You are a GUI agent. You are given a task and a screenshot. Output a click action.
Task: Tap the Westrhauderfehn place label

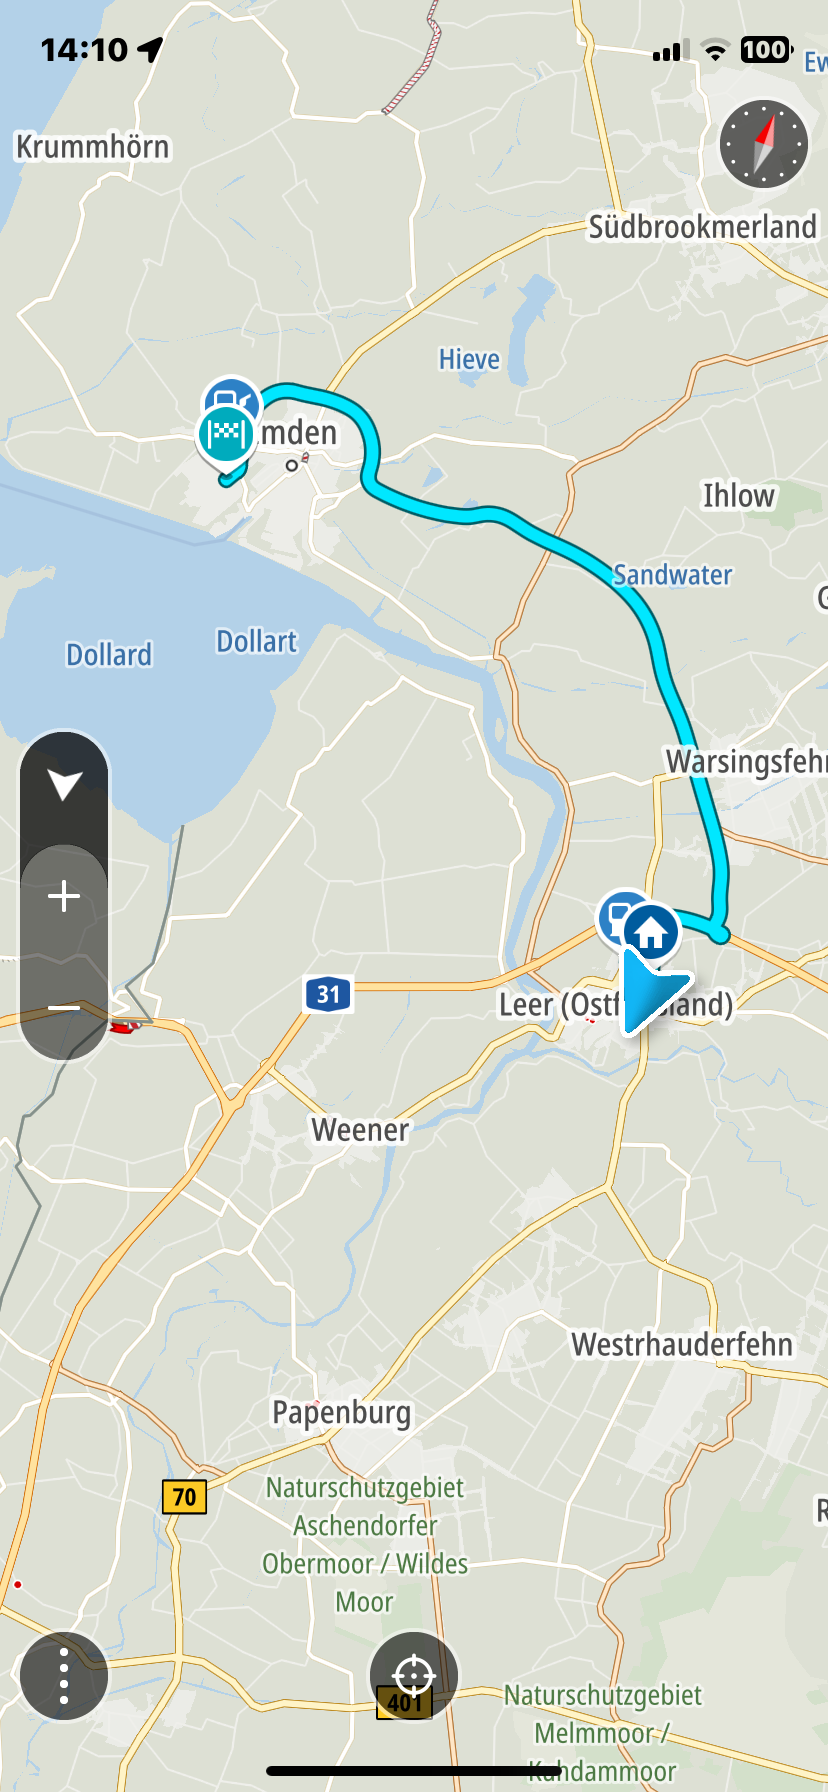click(682, 1344)
